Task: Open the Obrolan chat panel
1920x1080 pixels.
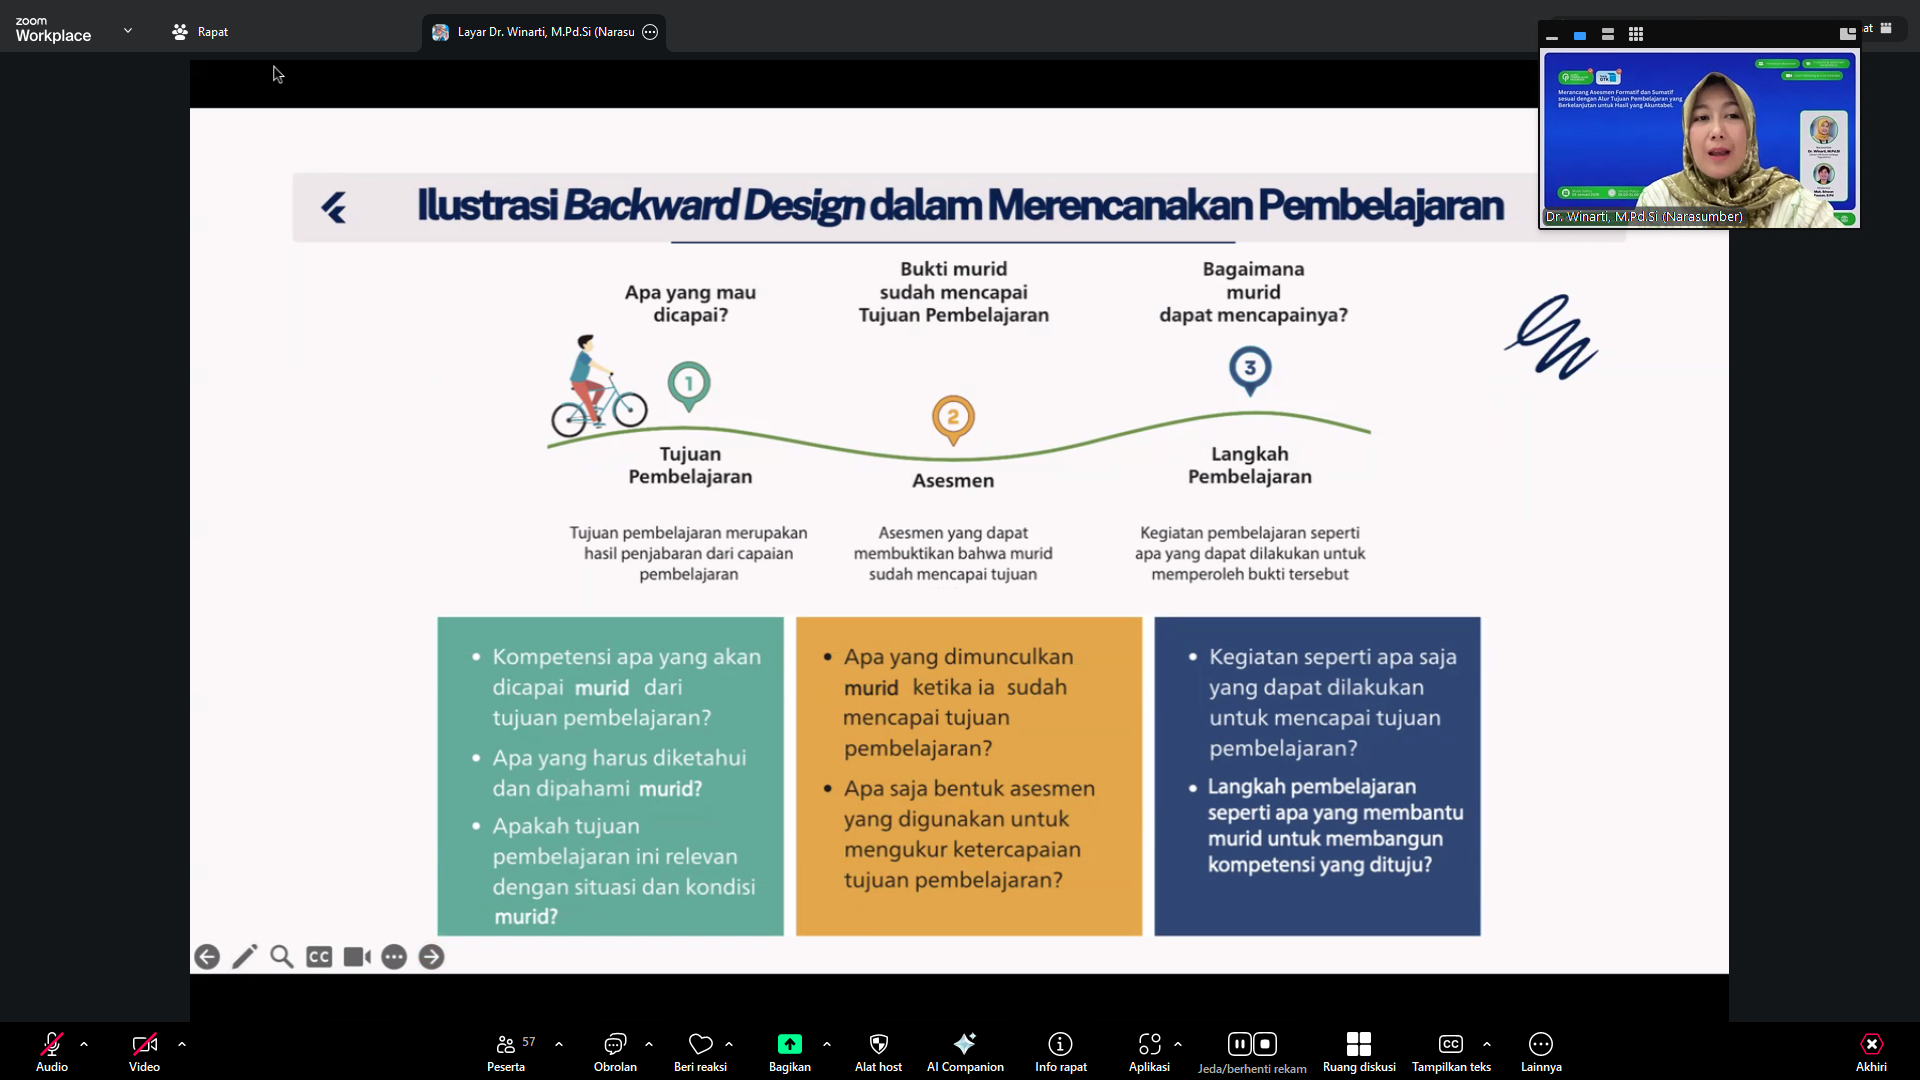Action: pos(615,1051)
